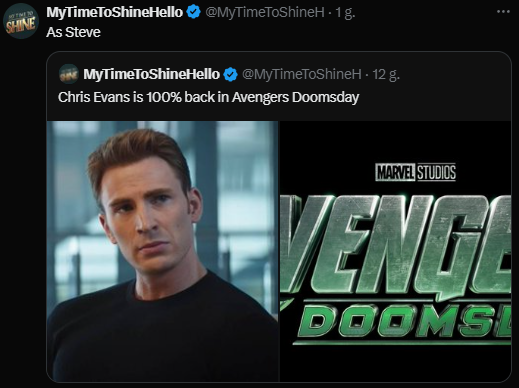Click the verified badge on the main tweet
519x388 pixels.
point(193,12)
